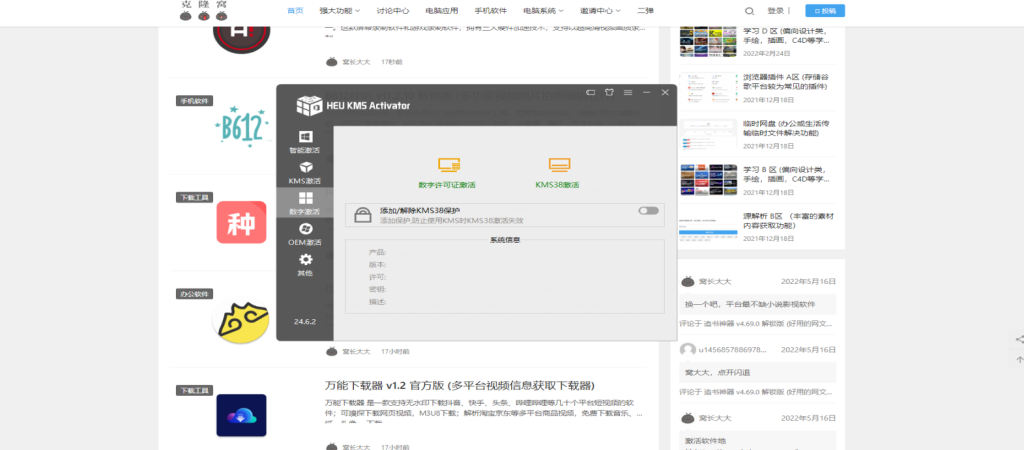Click 下载工具 tag beside 万能下载器
Image resolution: width=1024 pixels, height=450 pixels.
pos(195,390)
